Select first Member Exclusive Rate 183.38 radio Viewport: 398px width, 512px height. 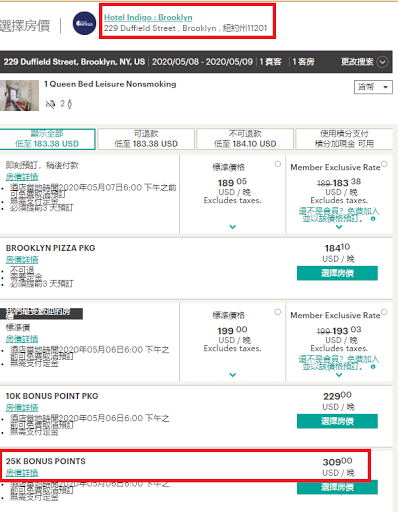point(384,164)
